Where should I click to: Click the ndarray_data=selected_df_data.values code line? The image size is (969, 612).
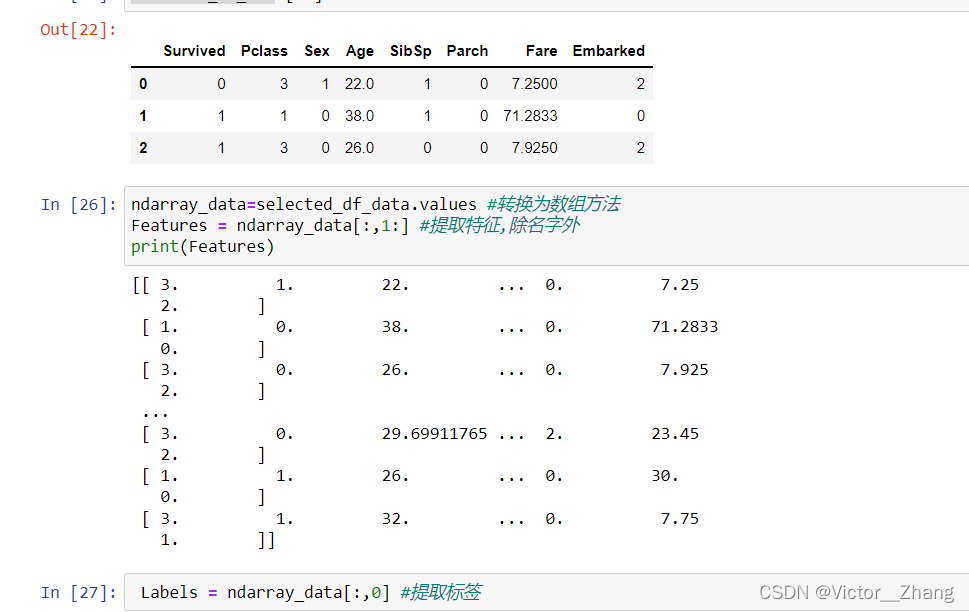click(304, 205)
